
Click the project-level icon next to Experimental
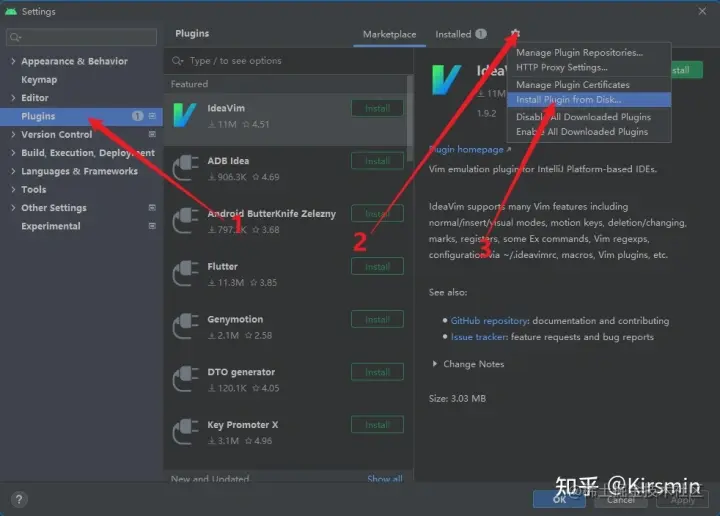tap(152, 226)
